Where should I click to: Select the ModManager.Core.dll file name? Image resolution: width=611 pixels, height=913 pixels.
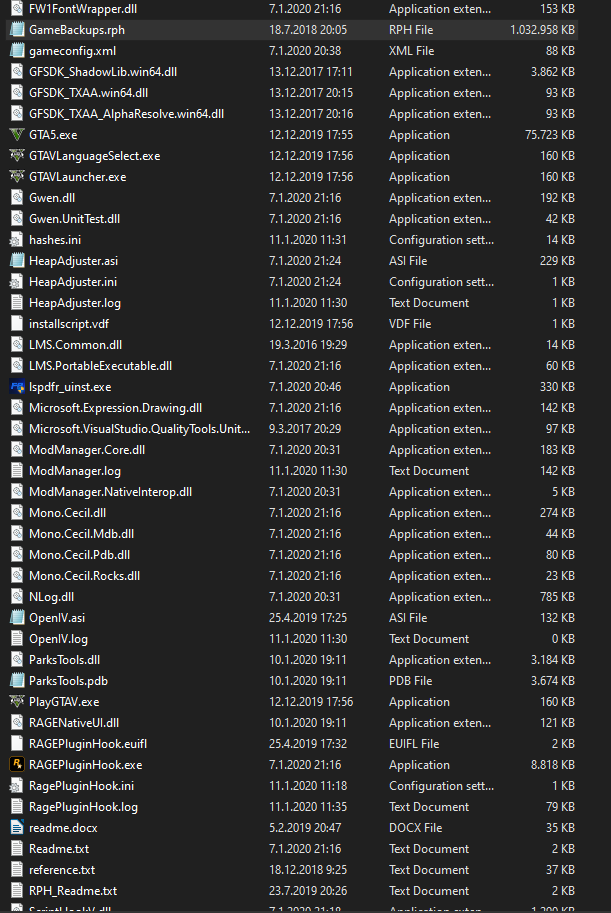[87, 450]
